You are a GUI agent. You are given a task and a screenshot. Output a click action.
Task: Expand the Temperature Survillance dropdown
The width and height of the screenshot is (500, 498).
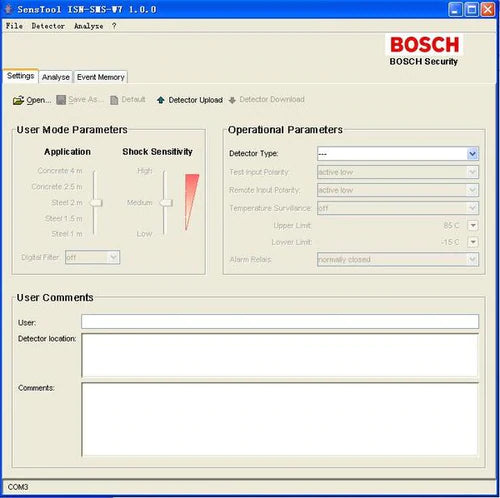pos(472,208)
